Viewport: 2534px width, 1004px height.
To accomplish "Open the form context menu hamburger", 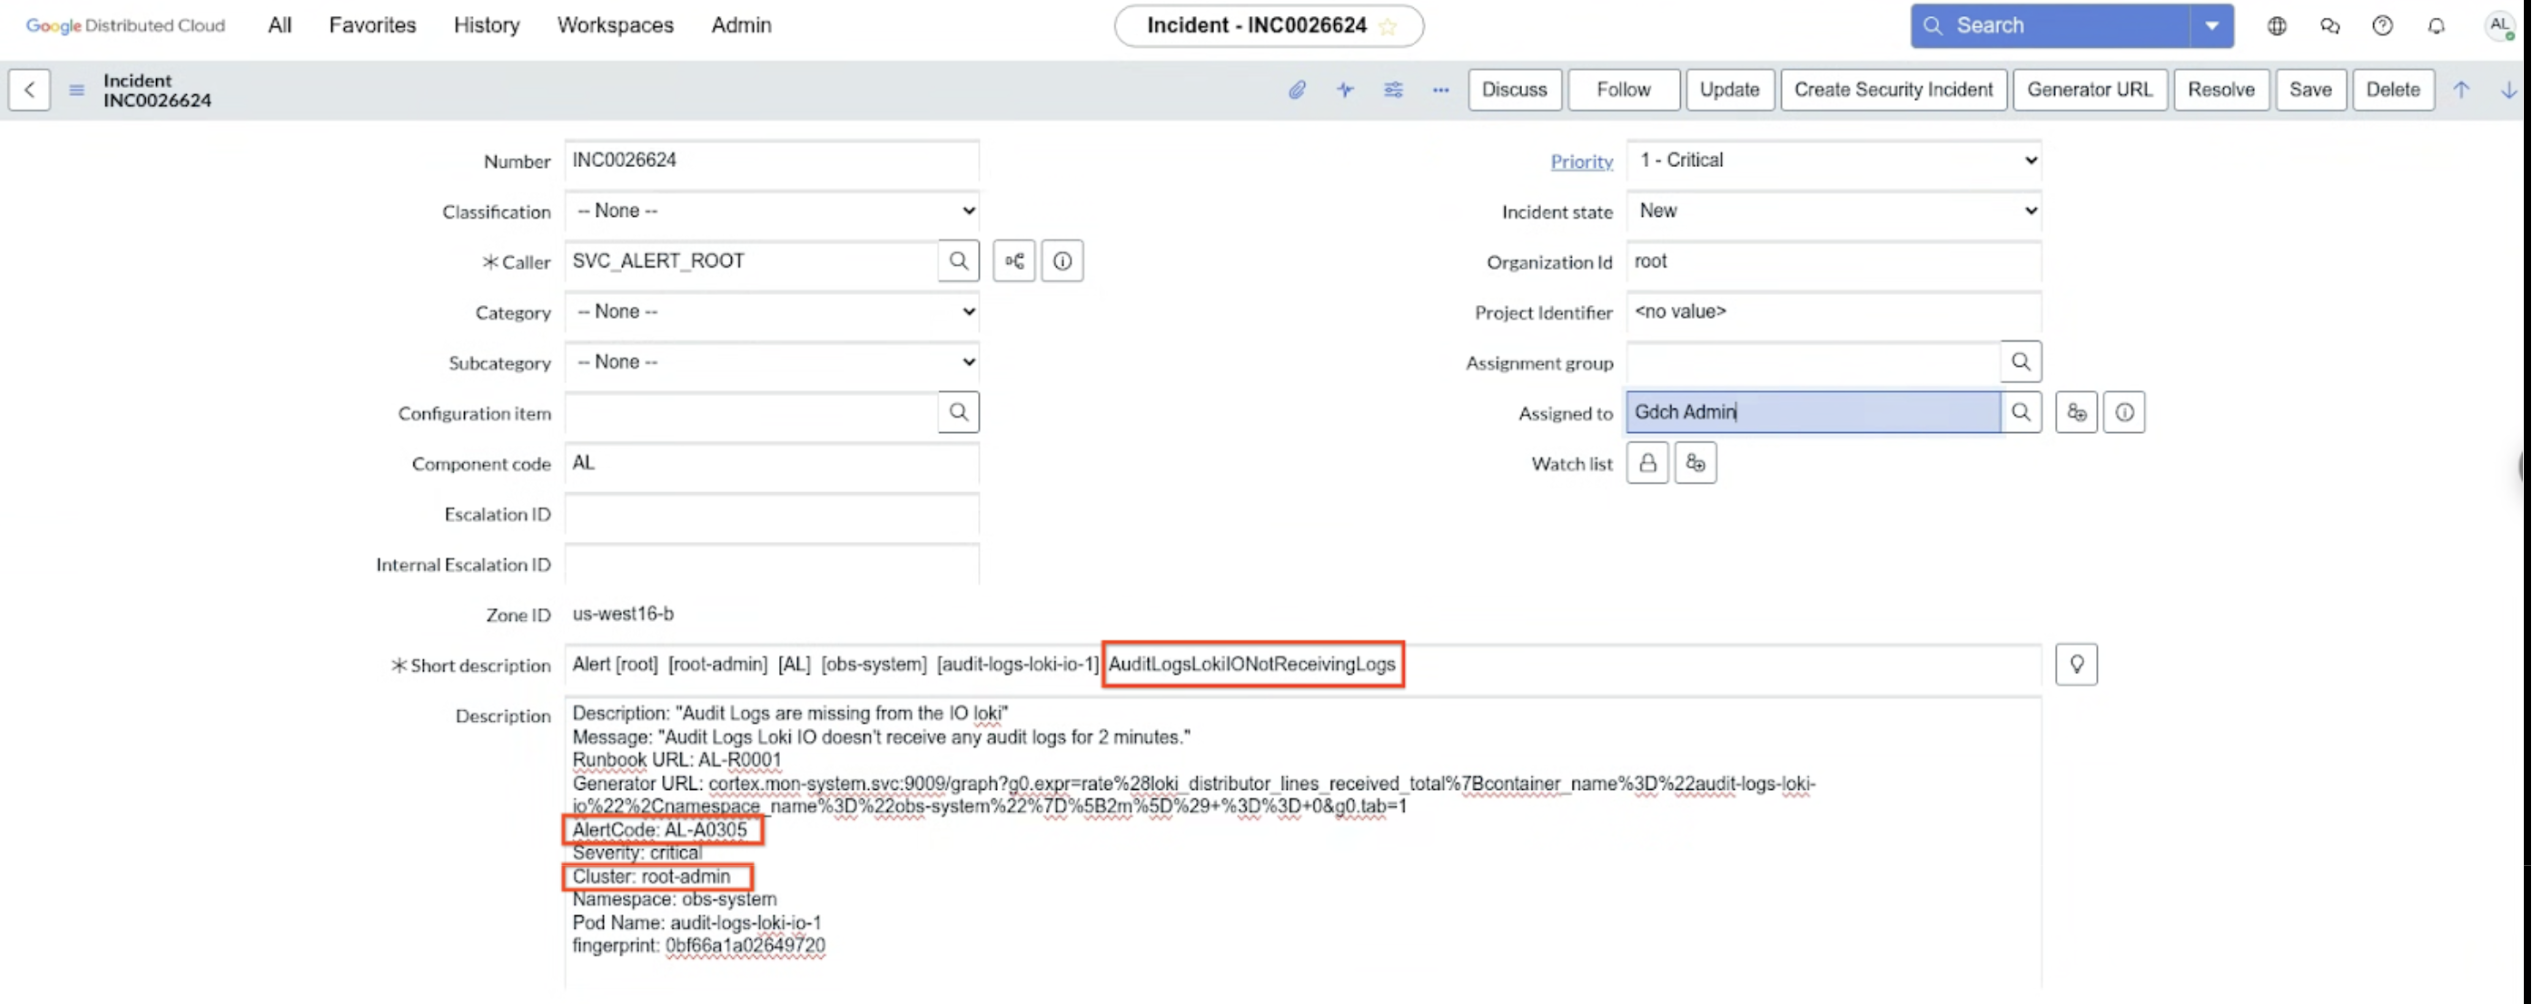I will tap(76, 90).
